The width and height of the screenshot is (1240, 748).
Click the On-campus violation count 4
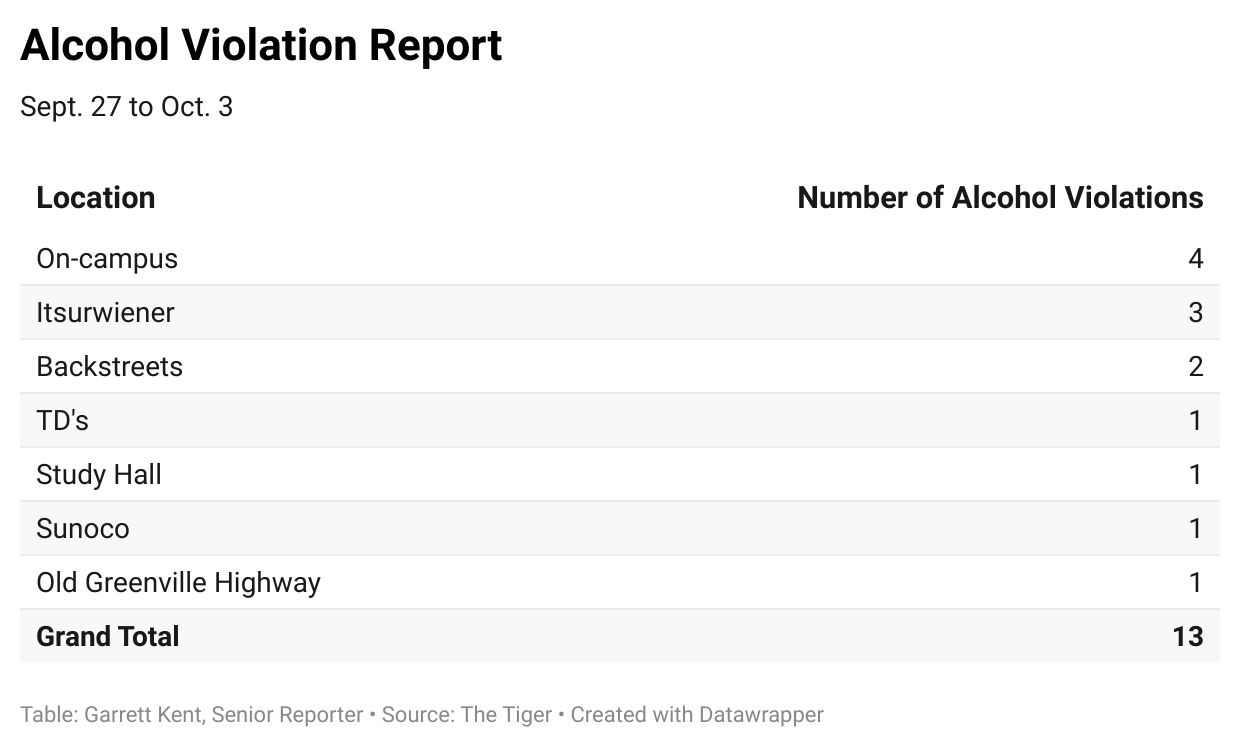click(x=1196, y=259)
